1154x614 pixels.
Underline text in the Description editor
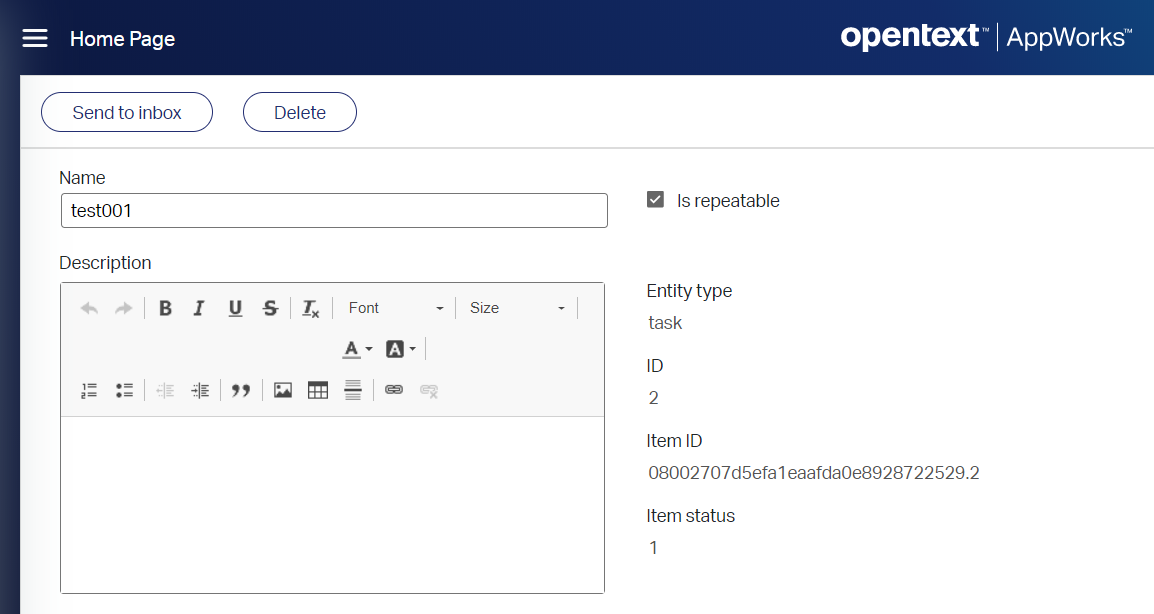coord(235,308)
